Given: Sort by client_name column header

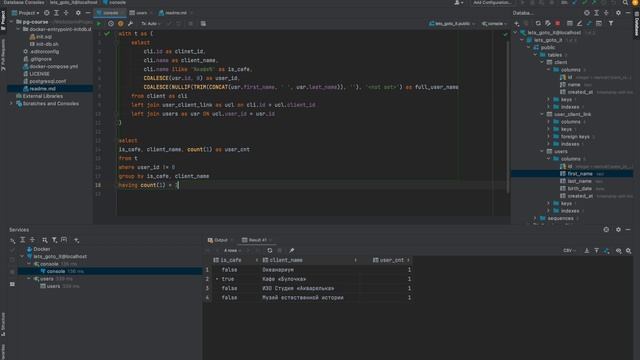Looking at the screenshot, I should 309,260.
